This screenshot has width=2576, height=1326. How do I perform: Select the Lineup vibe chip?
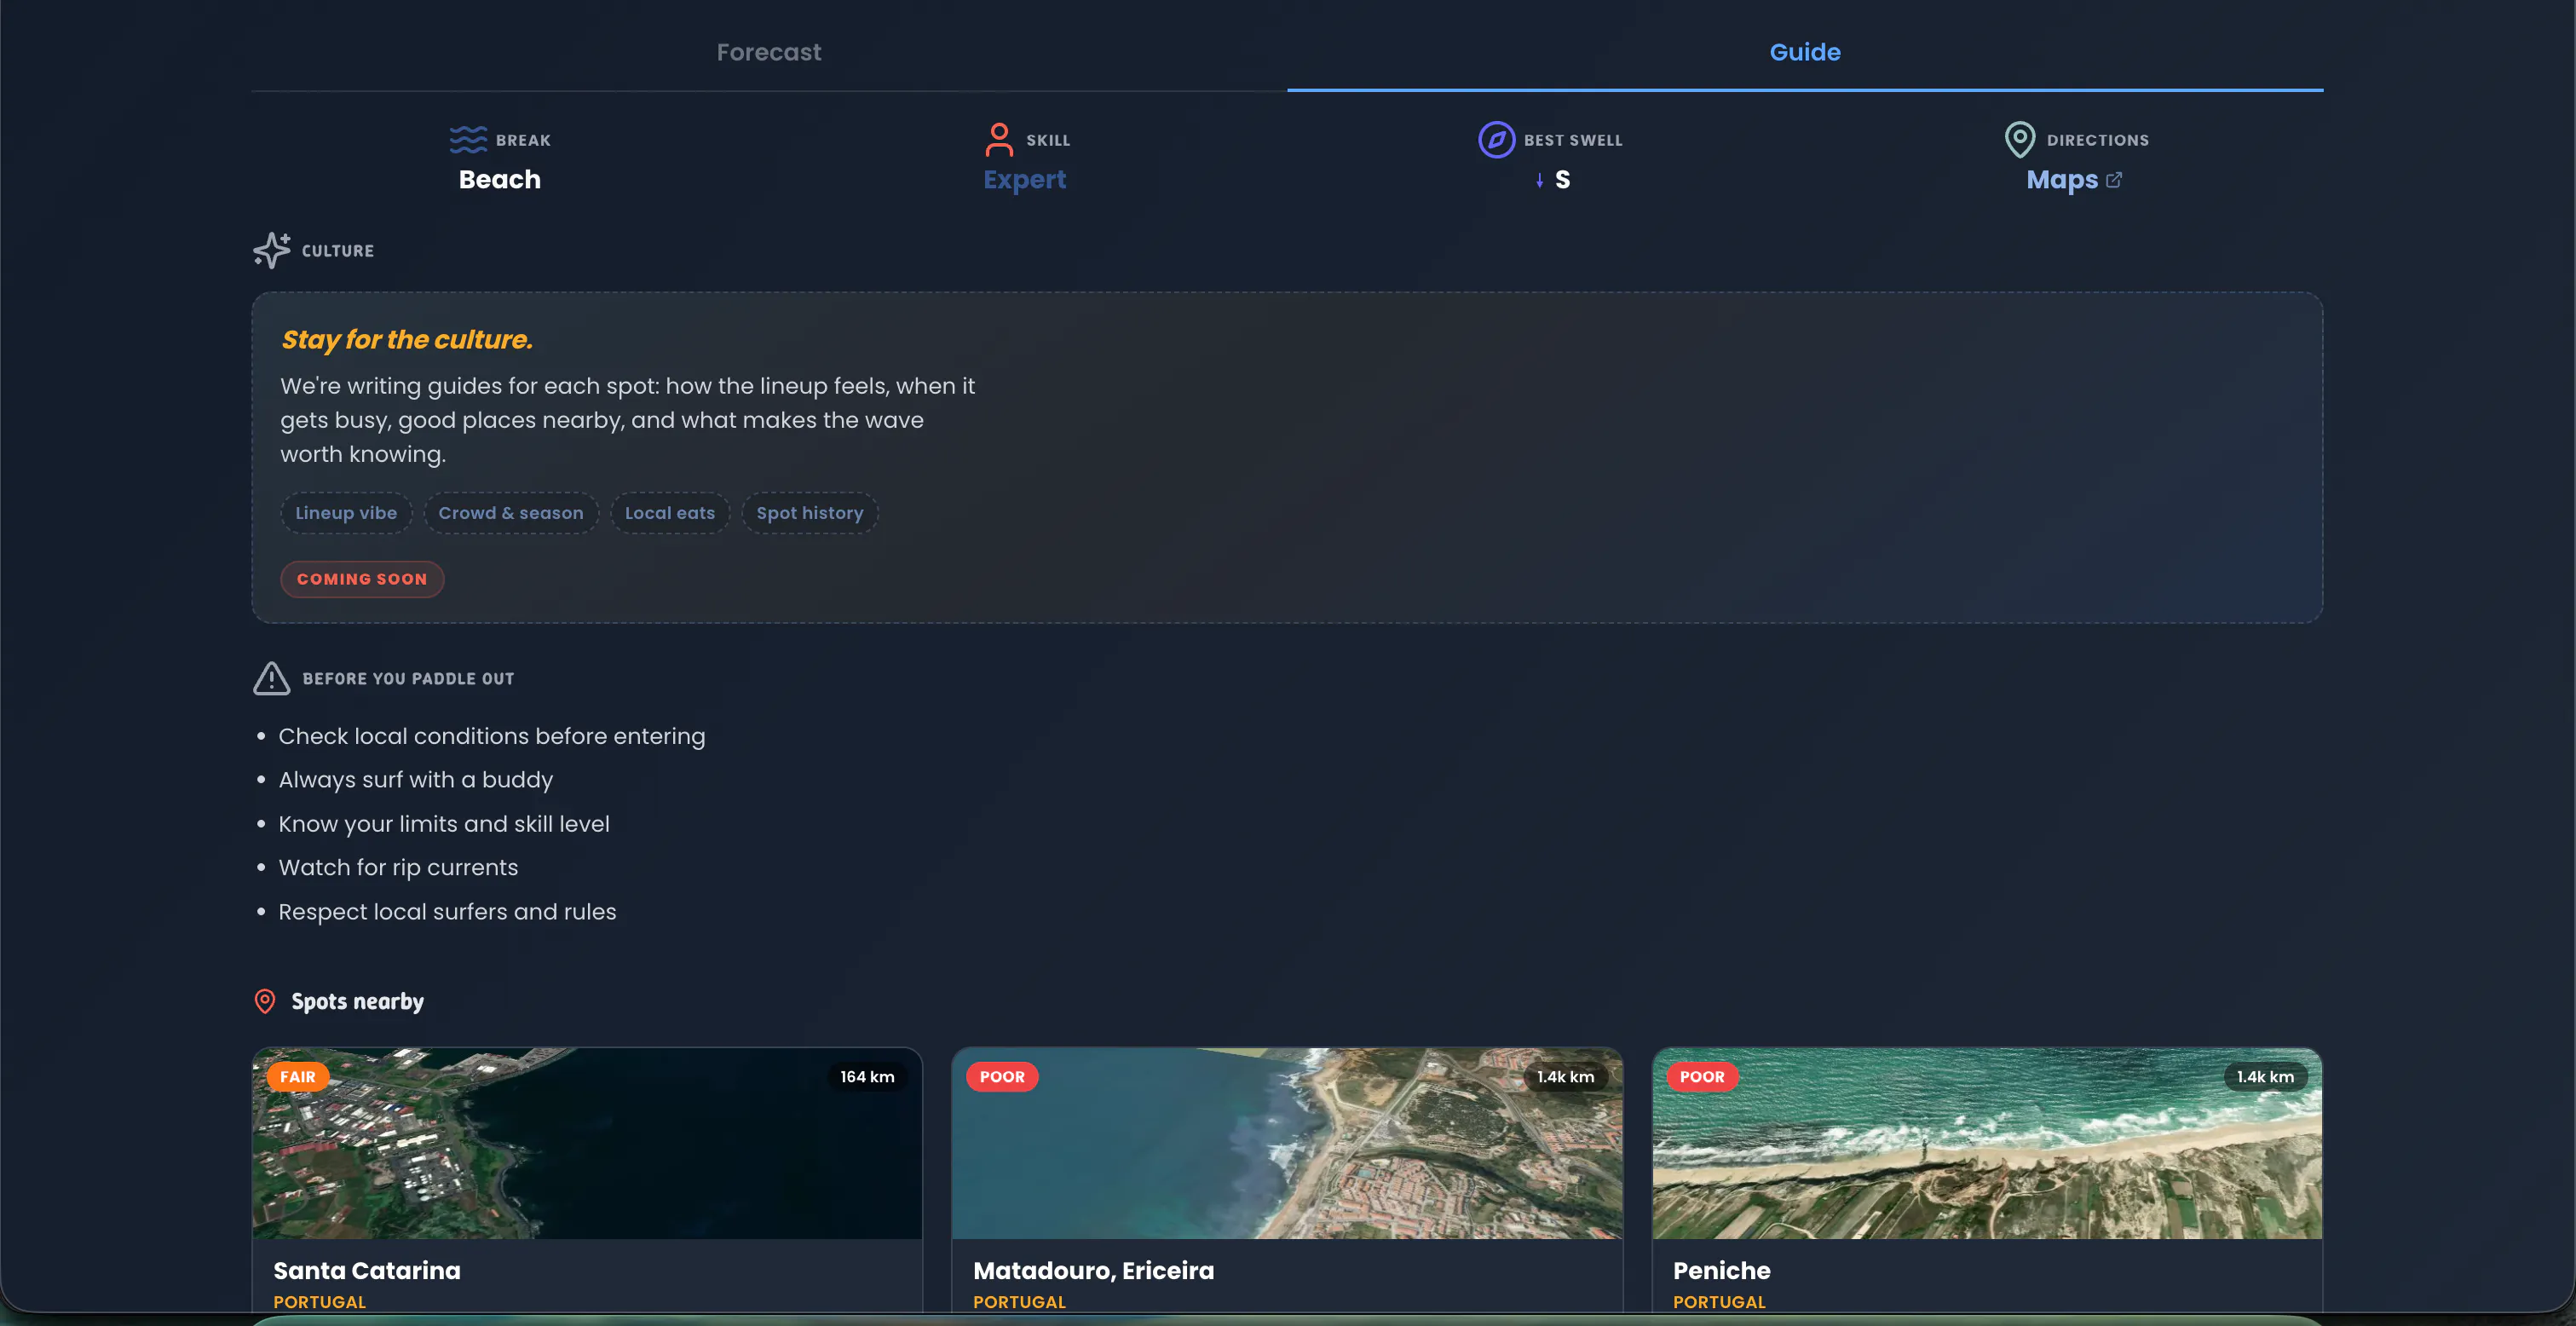tap(346, 513)
